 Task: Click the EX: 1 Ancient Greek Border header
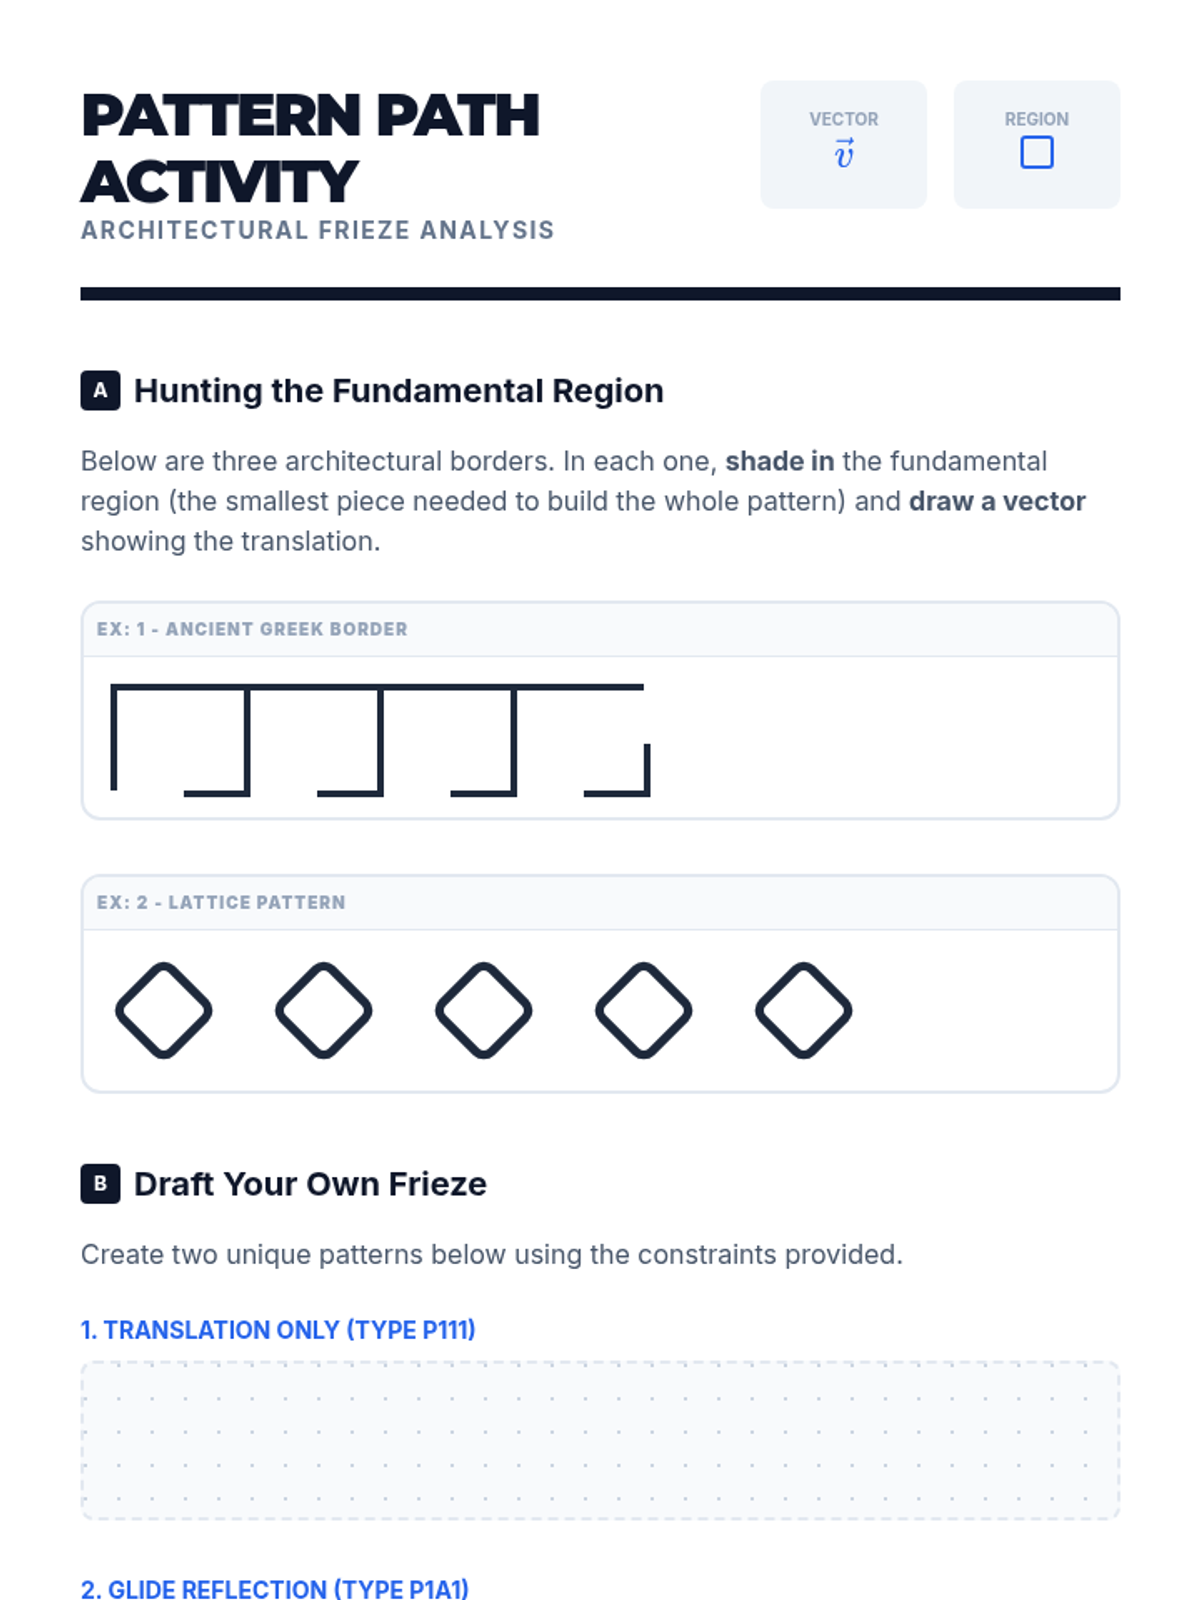600,629
